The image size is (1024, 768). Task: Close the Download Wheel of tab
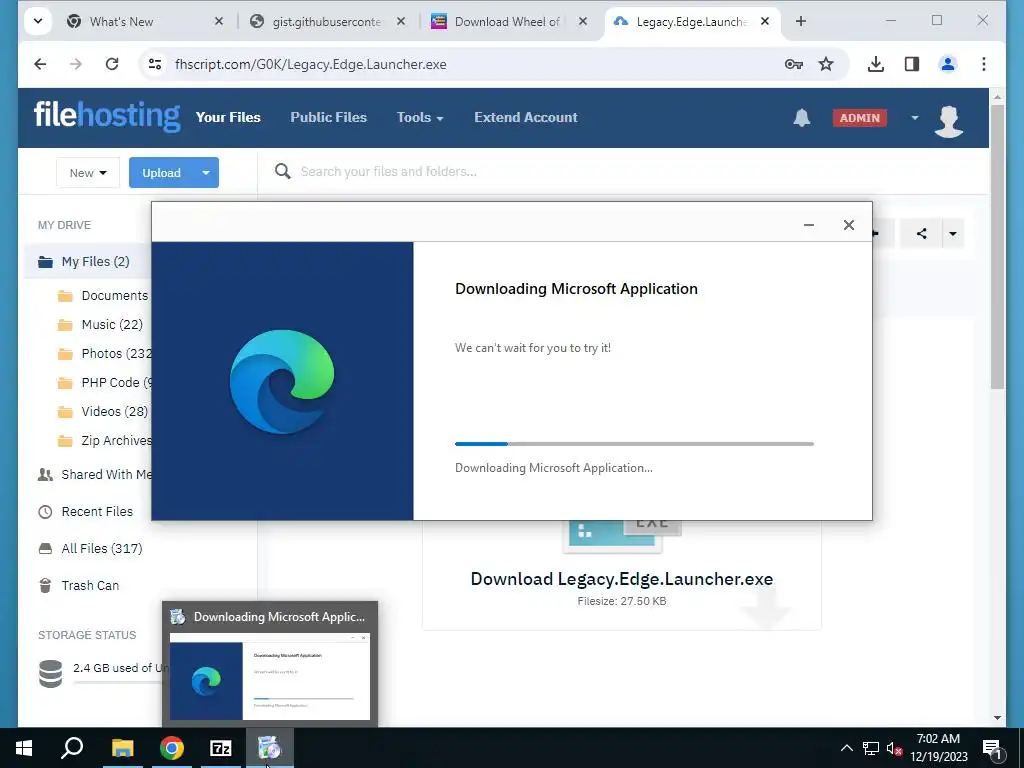583,22
